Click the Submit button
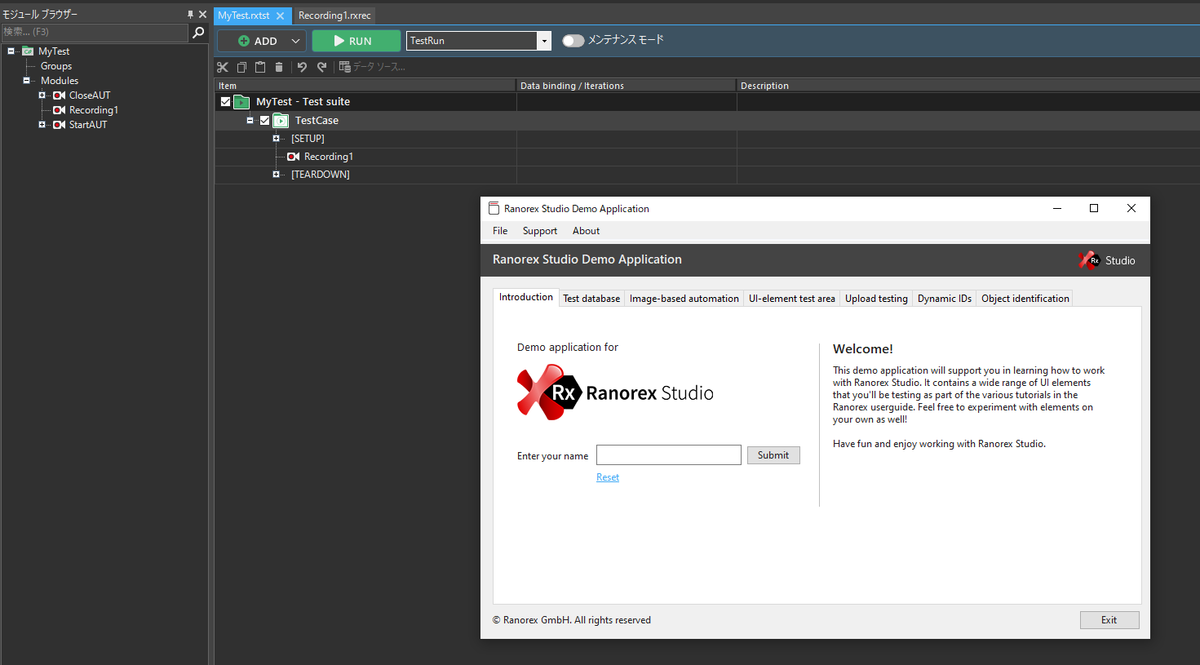Image resolution: width=1200 pixels, height=665 pixels. (x=773, y=455)
